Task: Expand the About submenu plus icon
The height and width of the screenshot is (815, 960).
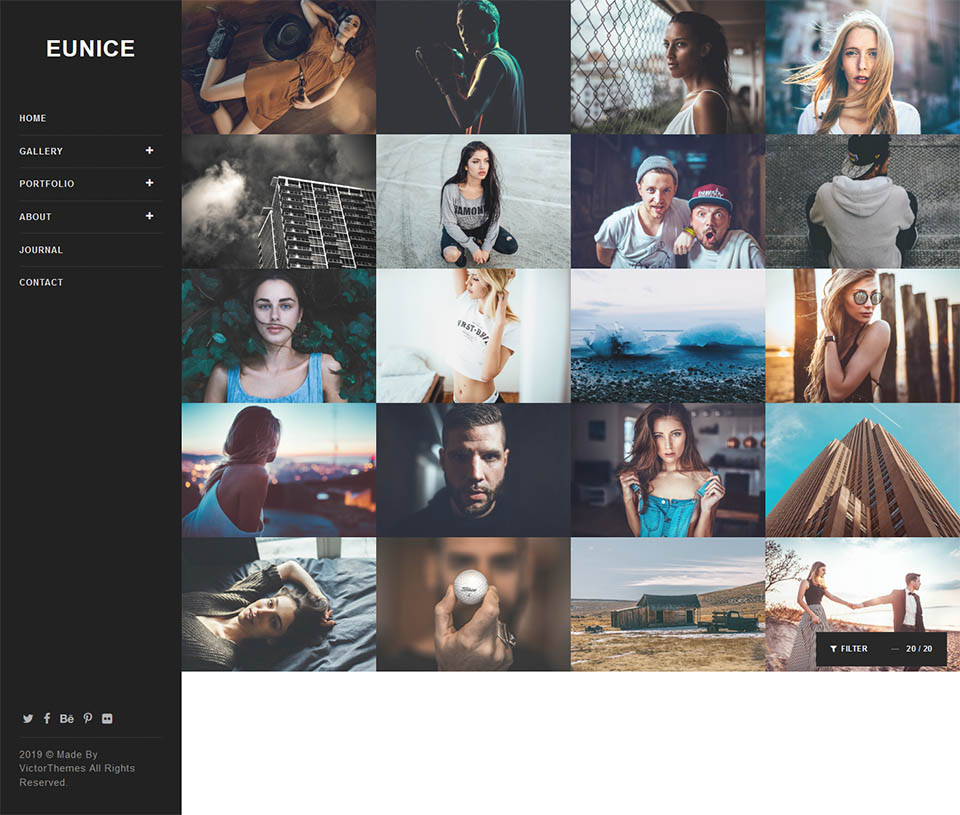Action: (x=150, y=216)
